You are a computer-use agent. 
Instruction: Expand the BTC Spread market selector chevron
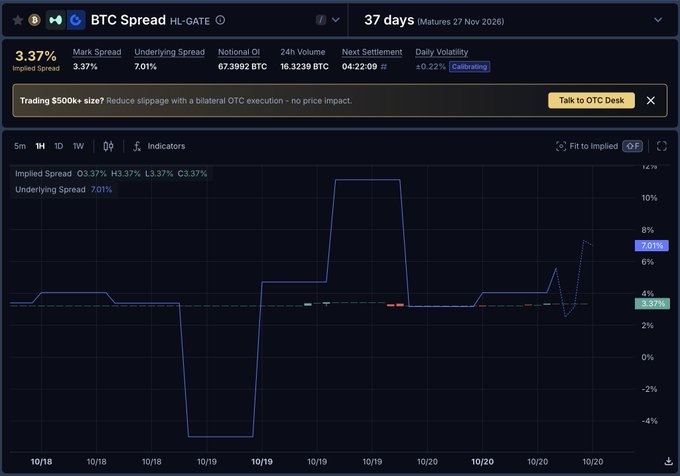pyautogui.click(x=336, y=20)
